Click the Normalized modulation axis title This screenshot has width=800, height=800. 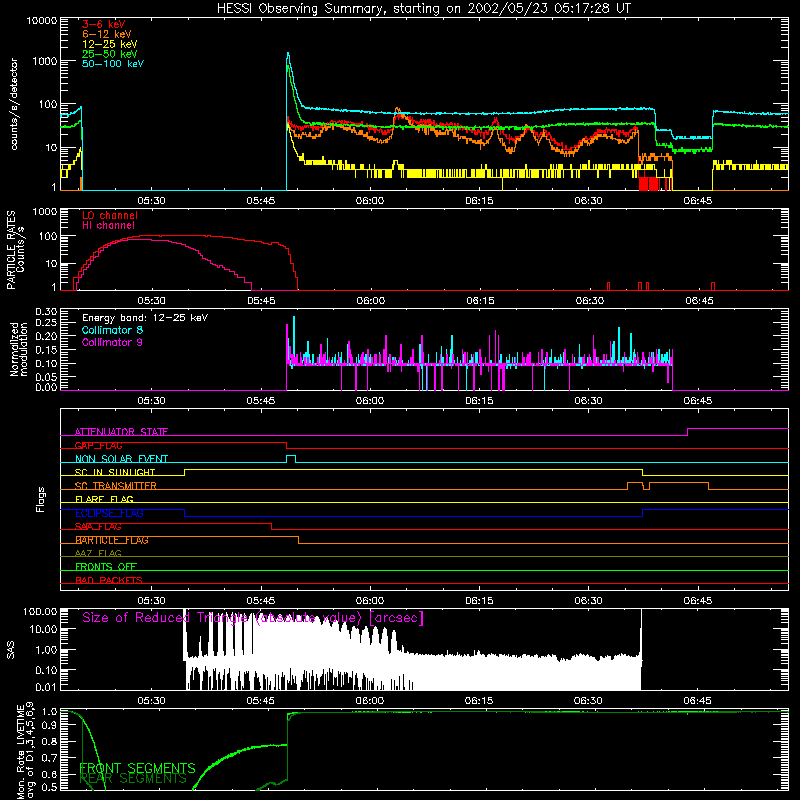pos(18,349)
